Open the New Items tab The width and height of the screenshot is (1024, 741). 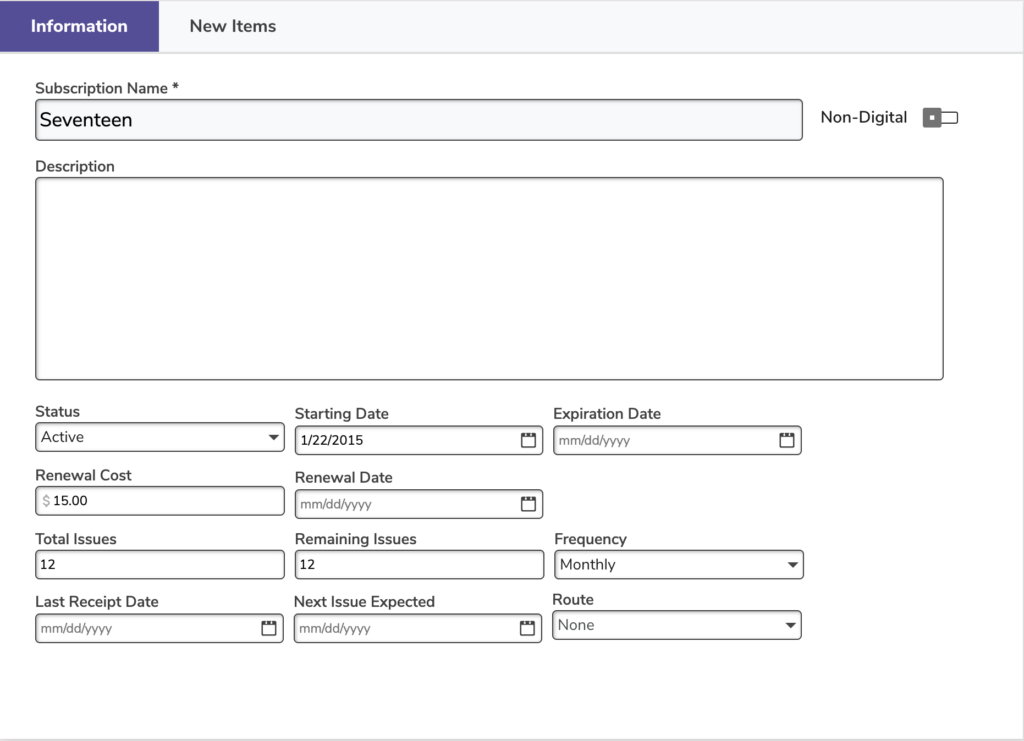[233, 27]
